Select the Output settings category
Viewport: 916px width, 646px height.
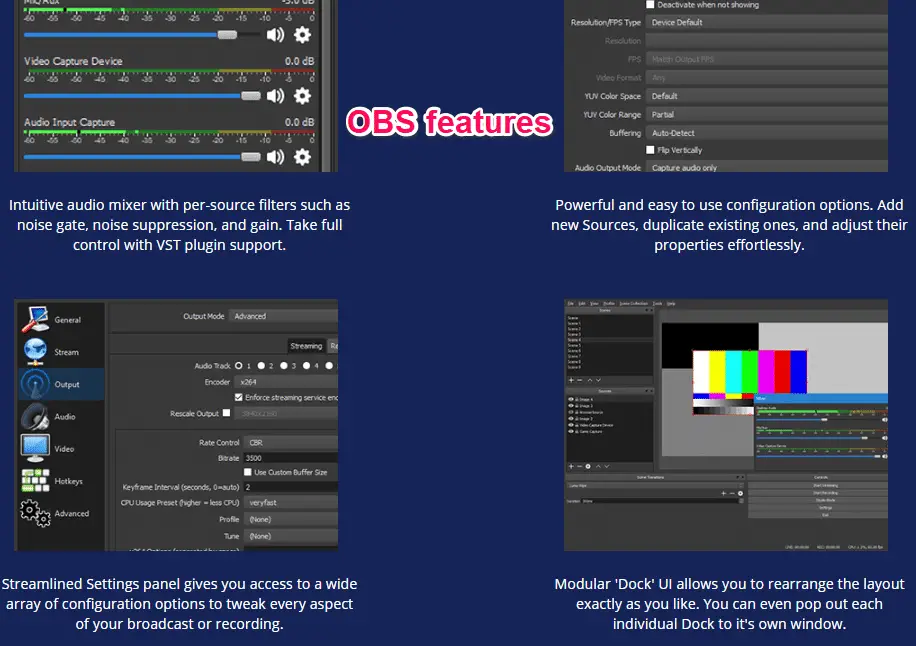tap(61, 384)
